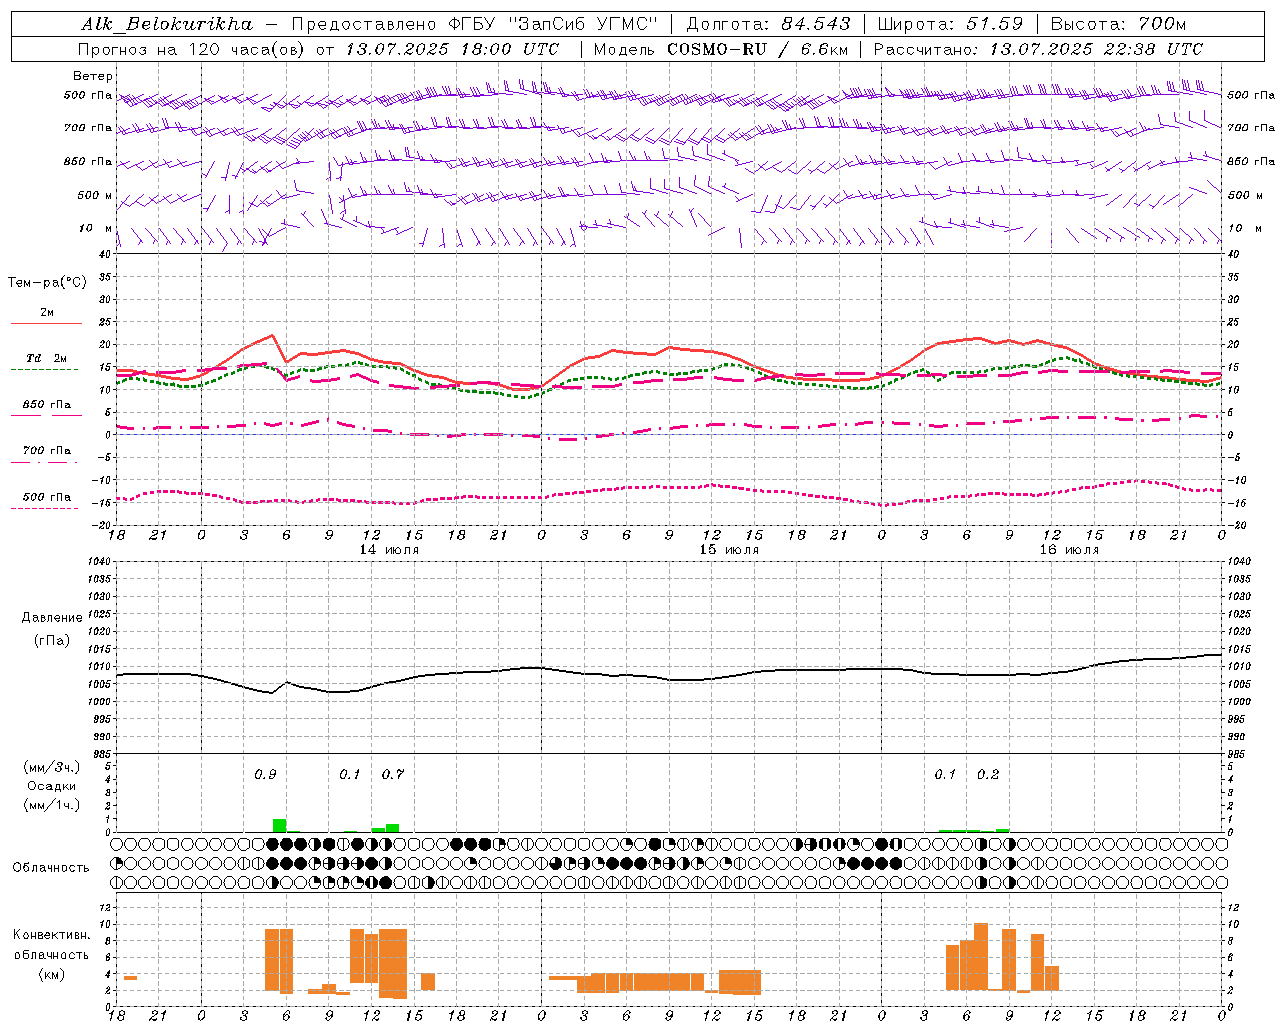Click the 14 июля date label
Screen dimensions: 1280x1024
coord(389,550)
